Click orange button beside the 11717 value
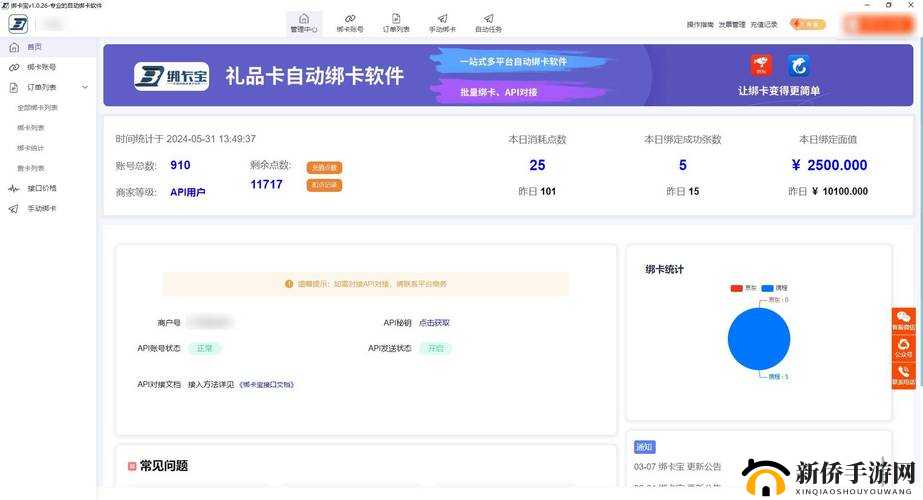 pyautogui.click(x=324, y=185)
